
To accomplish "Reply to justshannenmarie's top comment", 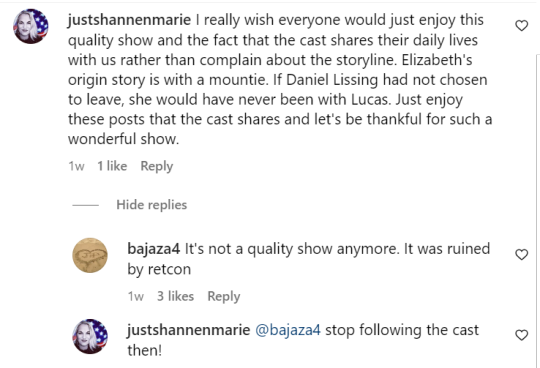I will 157,166.
